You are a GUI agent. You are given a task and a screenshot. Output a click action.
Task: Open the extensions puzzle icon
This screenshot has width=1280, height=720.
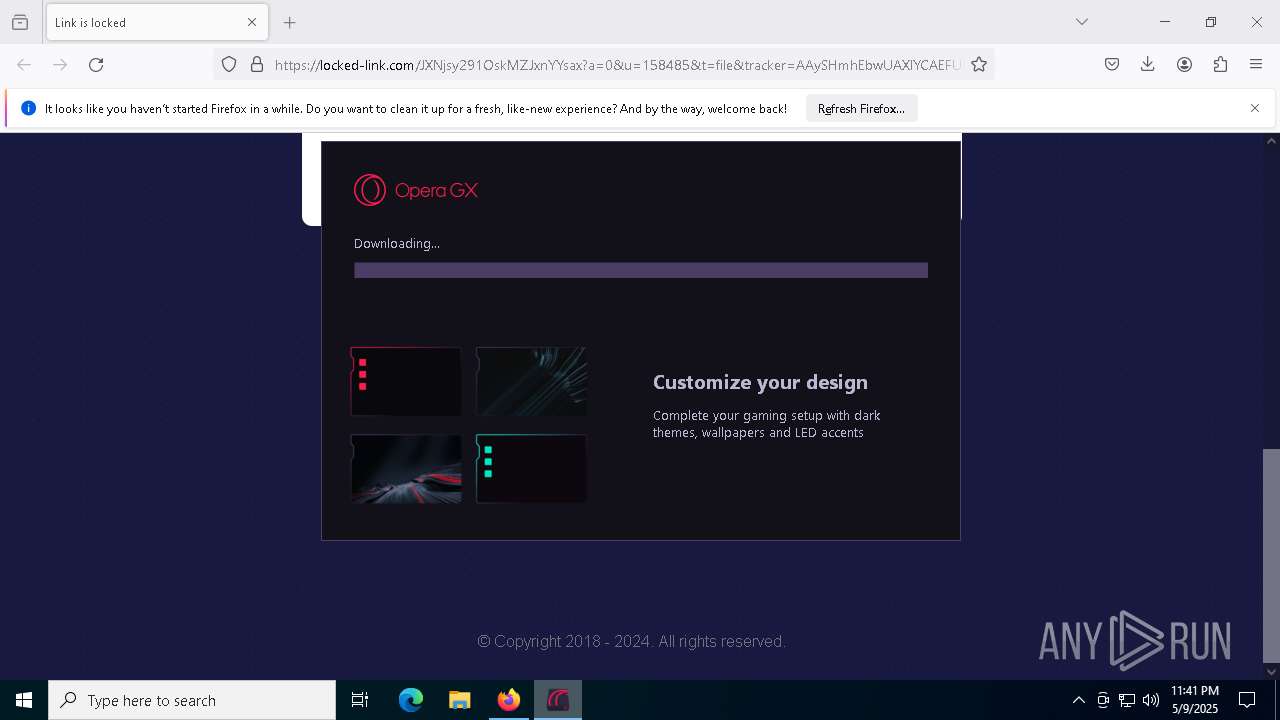[1220, 65]
